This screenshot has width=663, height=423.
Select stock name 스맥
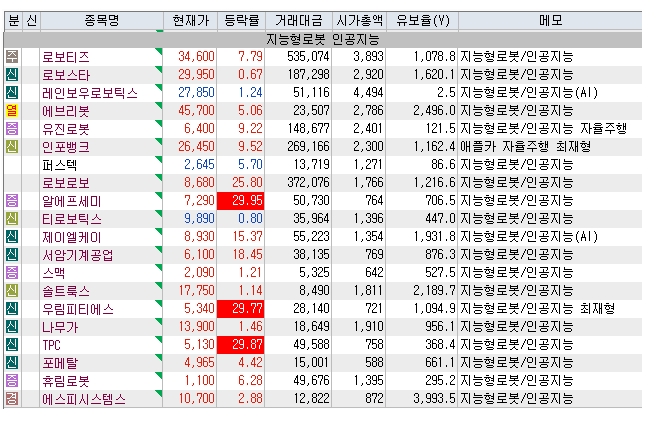pyautogui.click(x=53, y=273)
